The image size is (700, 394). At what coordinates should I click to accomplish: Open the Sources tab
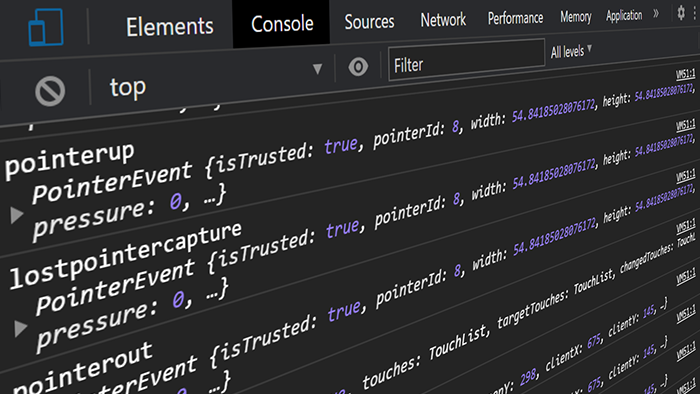click(369, 21)
